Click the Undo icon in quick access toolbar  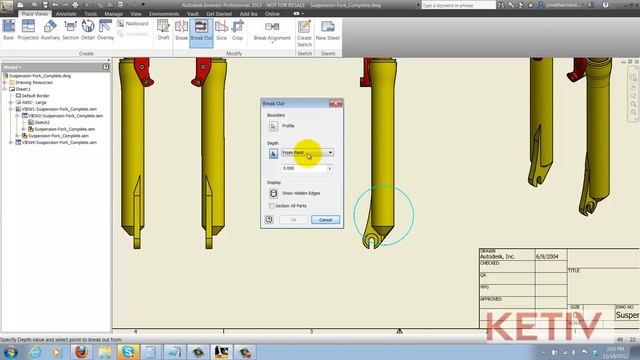[x=55, y=5]
